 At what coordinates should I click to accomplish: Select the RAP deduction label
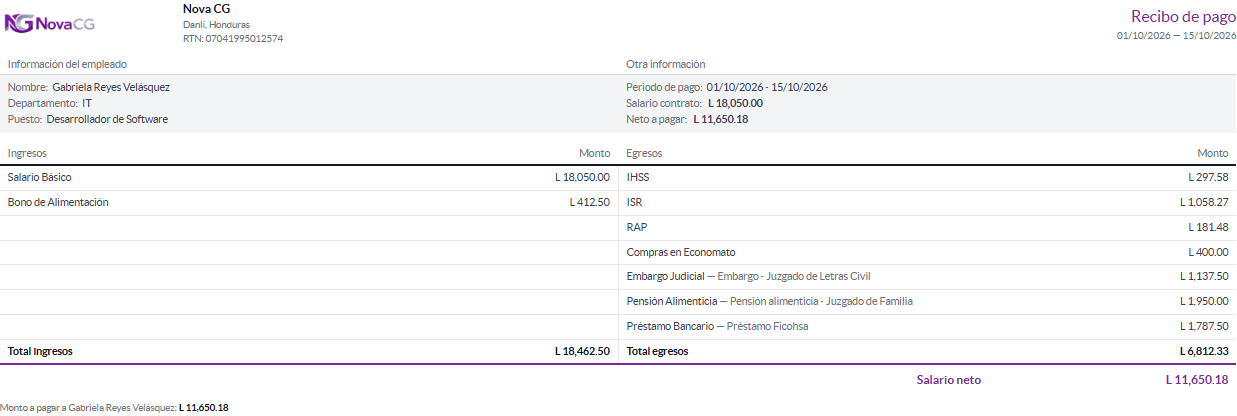[x=636, y=227]
